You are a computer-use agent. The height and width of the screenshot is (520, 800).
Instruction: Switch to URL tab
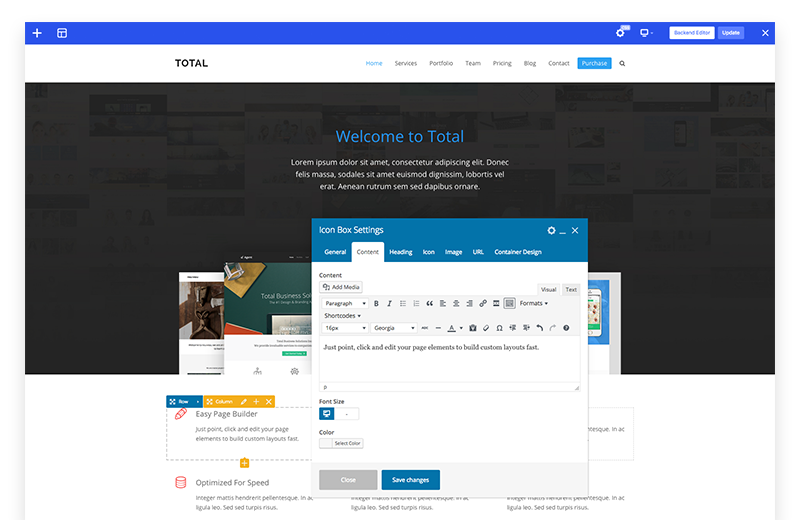click(478, 252)
